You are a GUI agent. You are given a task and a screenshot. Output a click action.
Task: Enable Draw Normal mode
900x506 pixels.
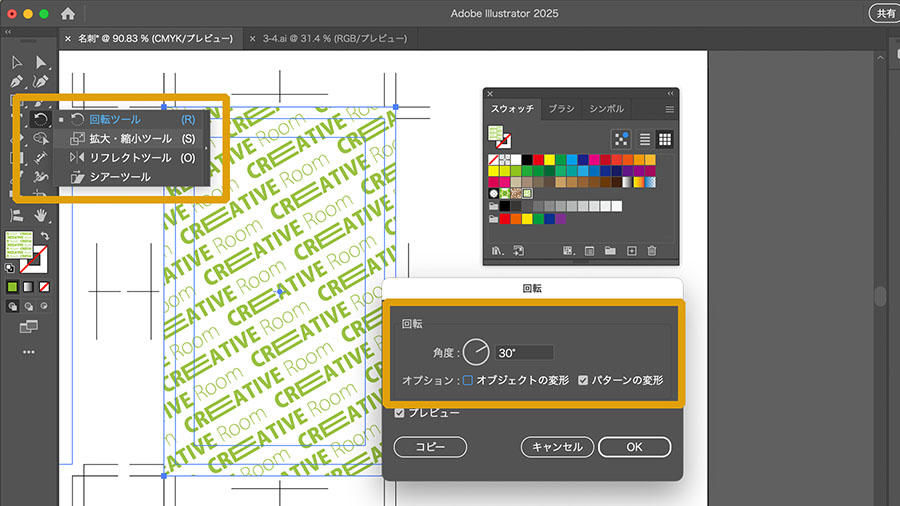tap(12, 306)
